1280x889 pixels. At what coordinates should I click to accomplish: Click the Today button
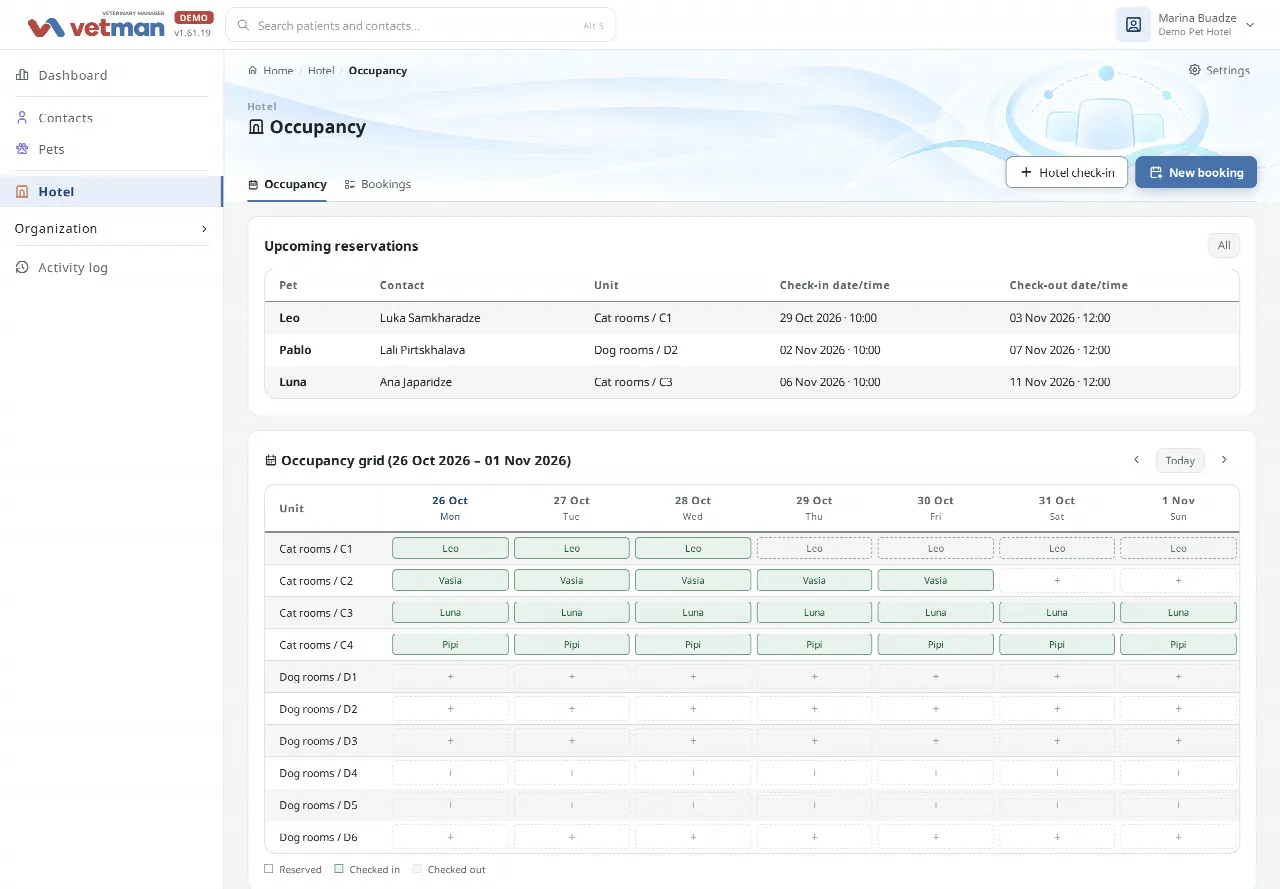1180,460
